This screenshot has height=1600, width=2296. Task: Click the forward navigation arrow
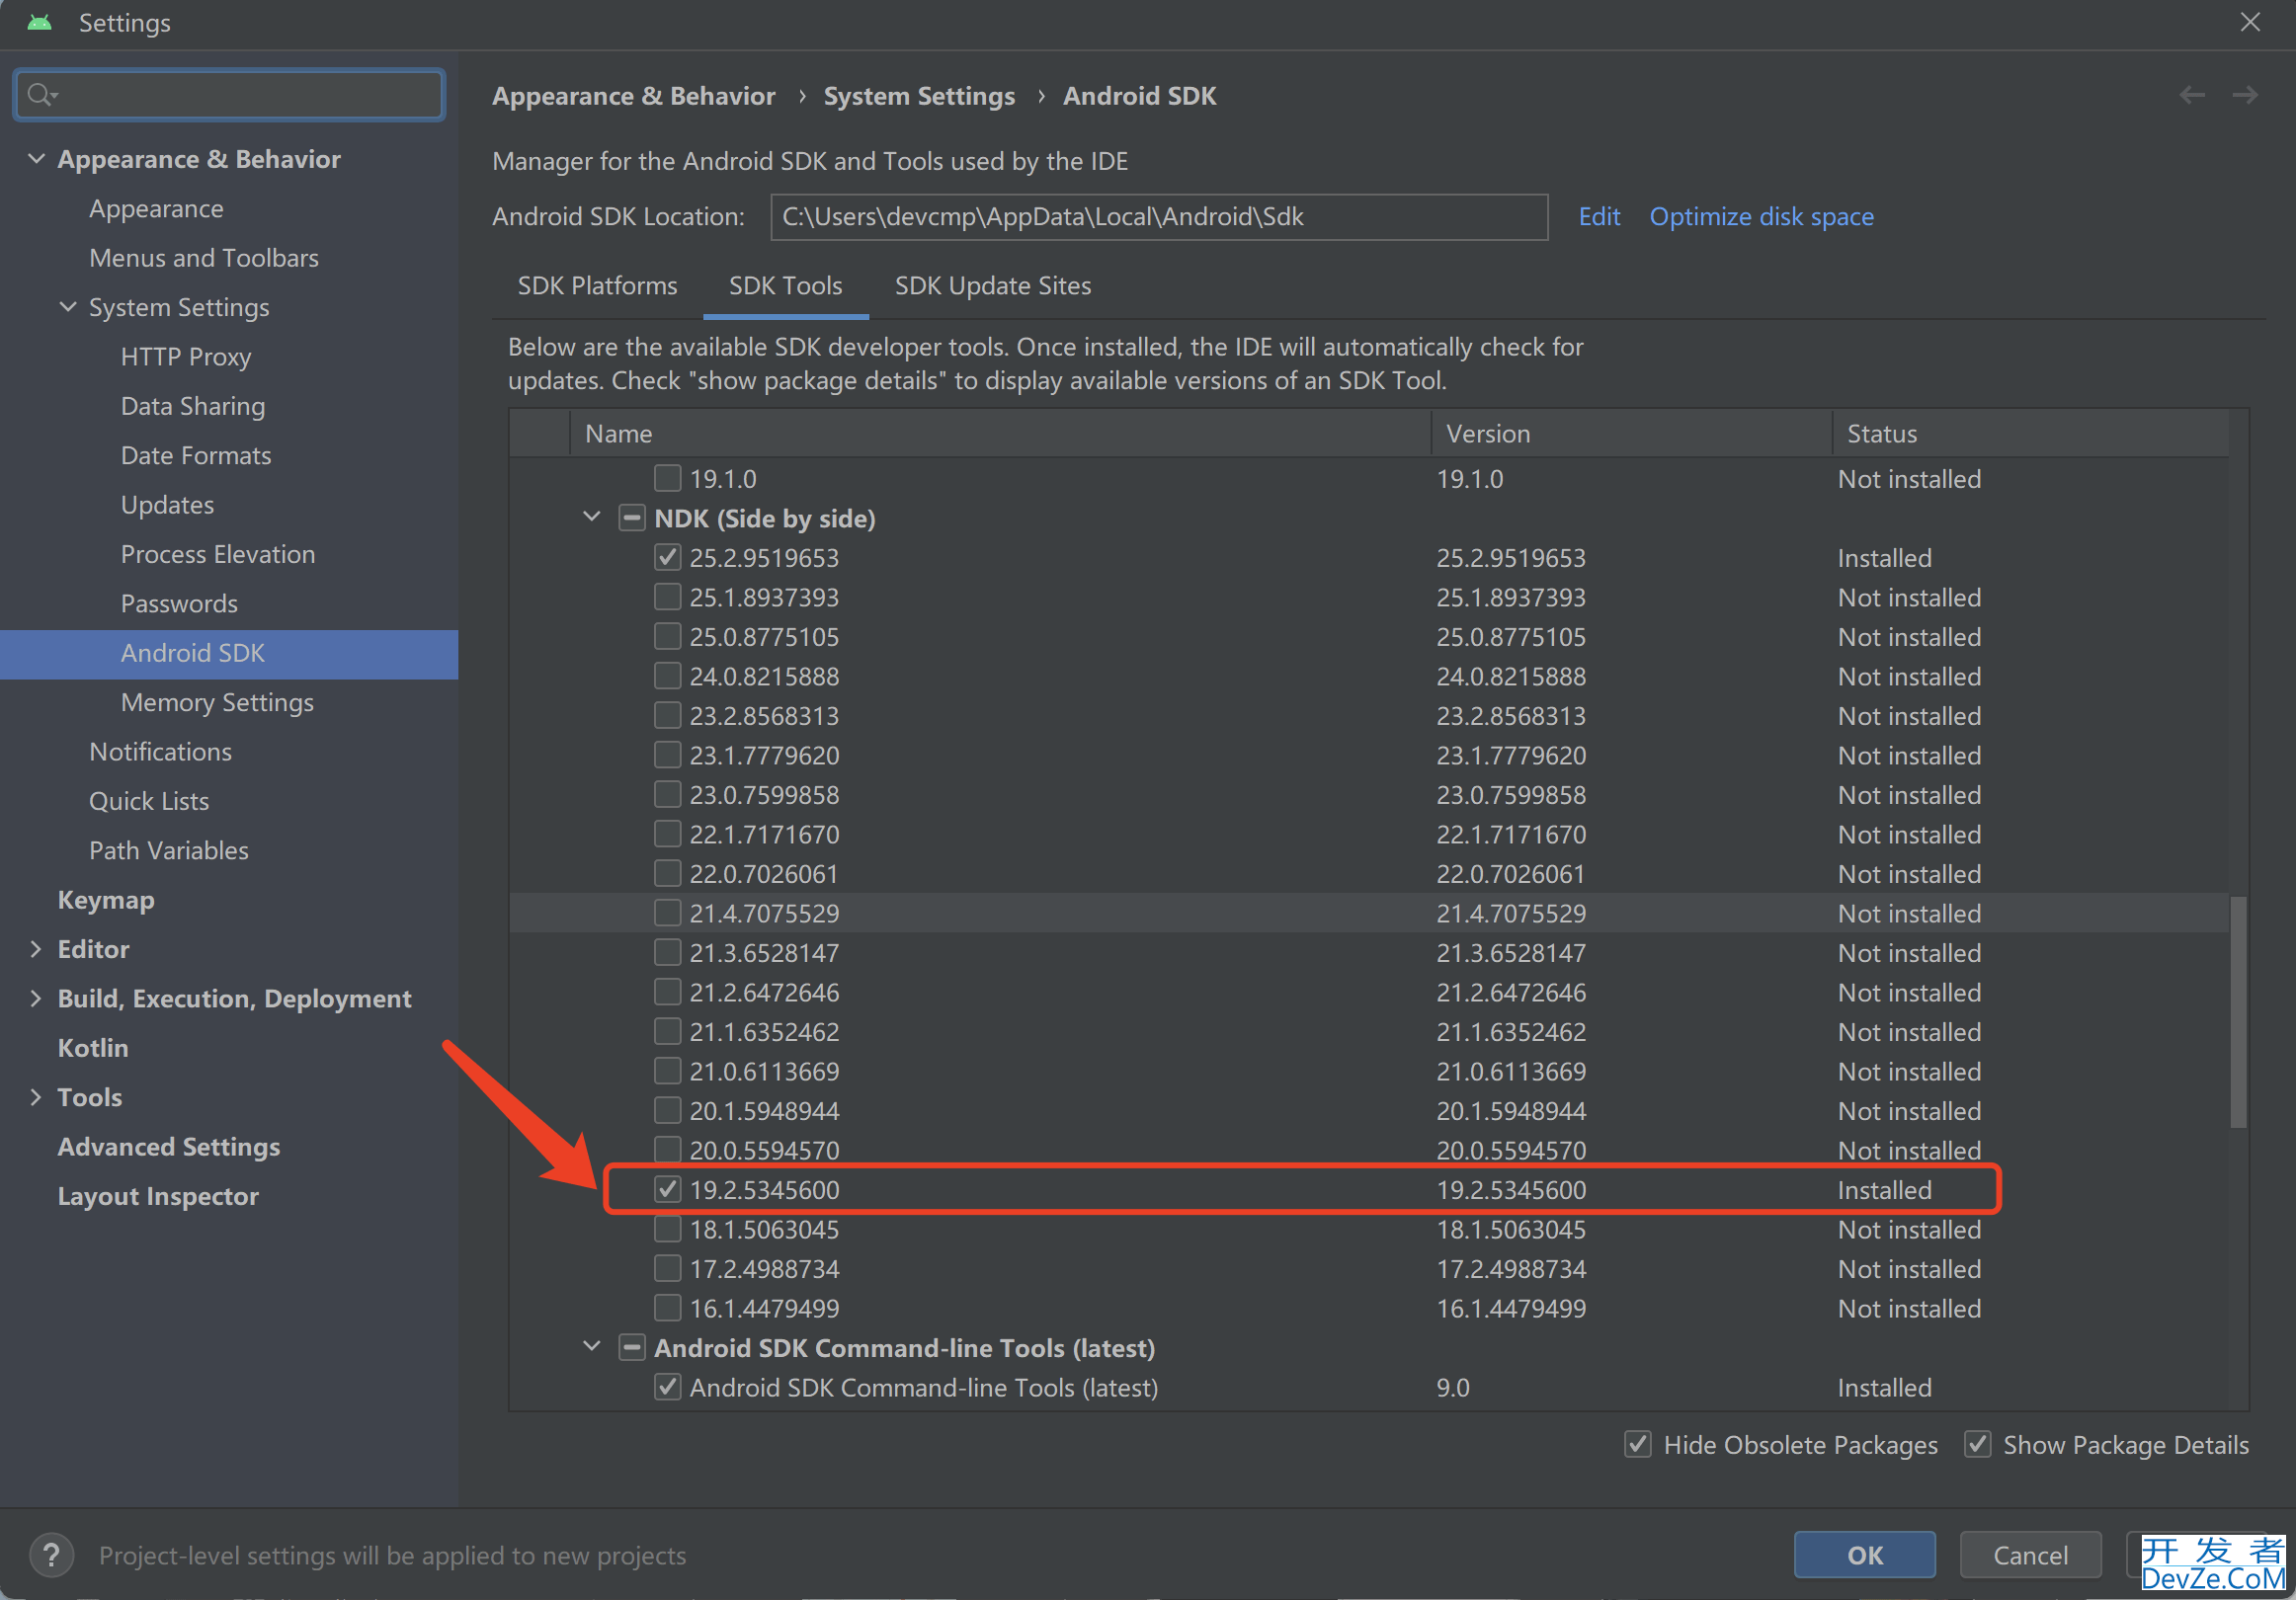coord(2245,95)
